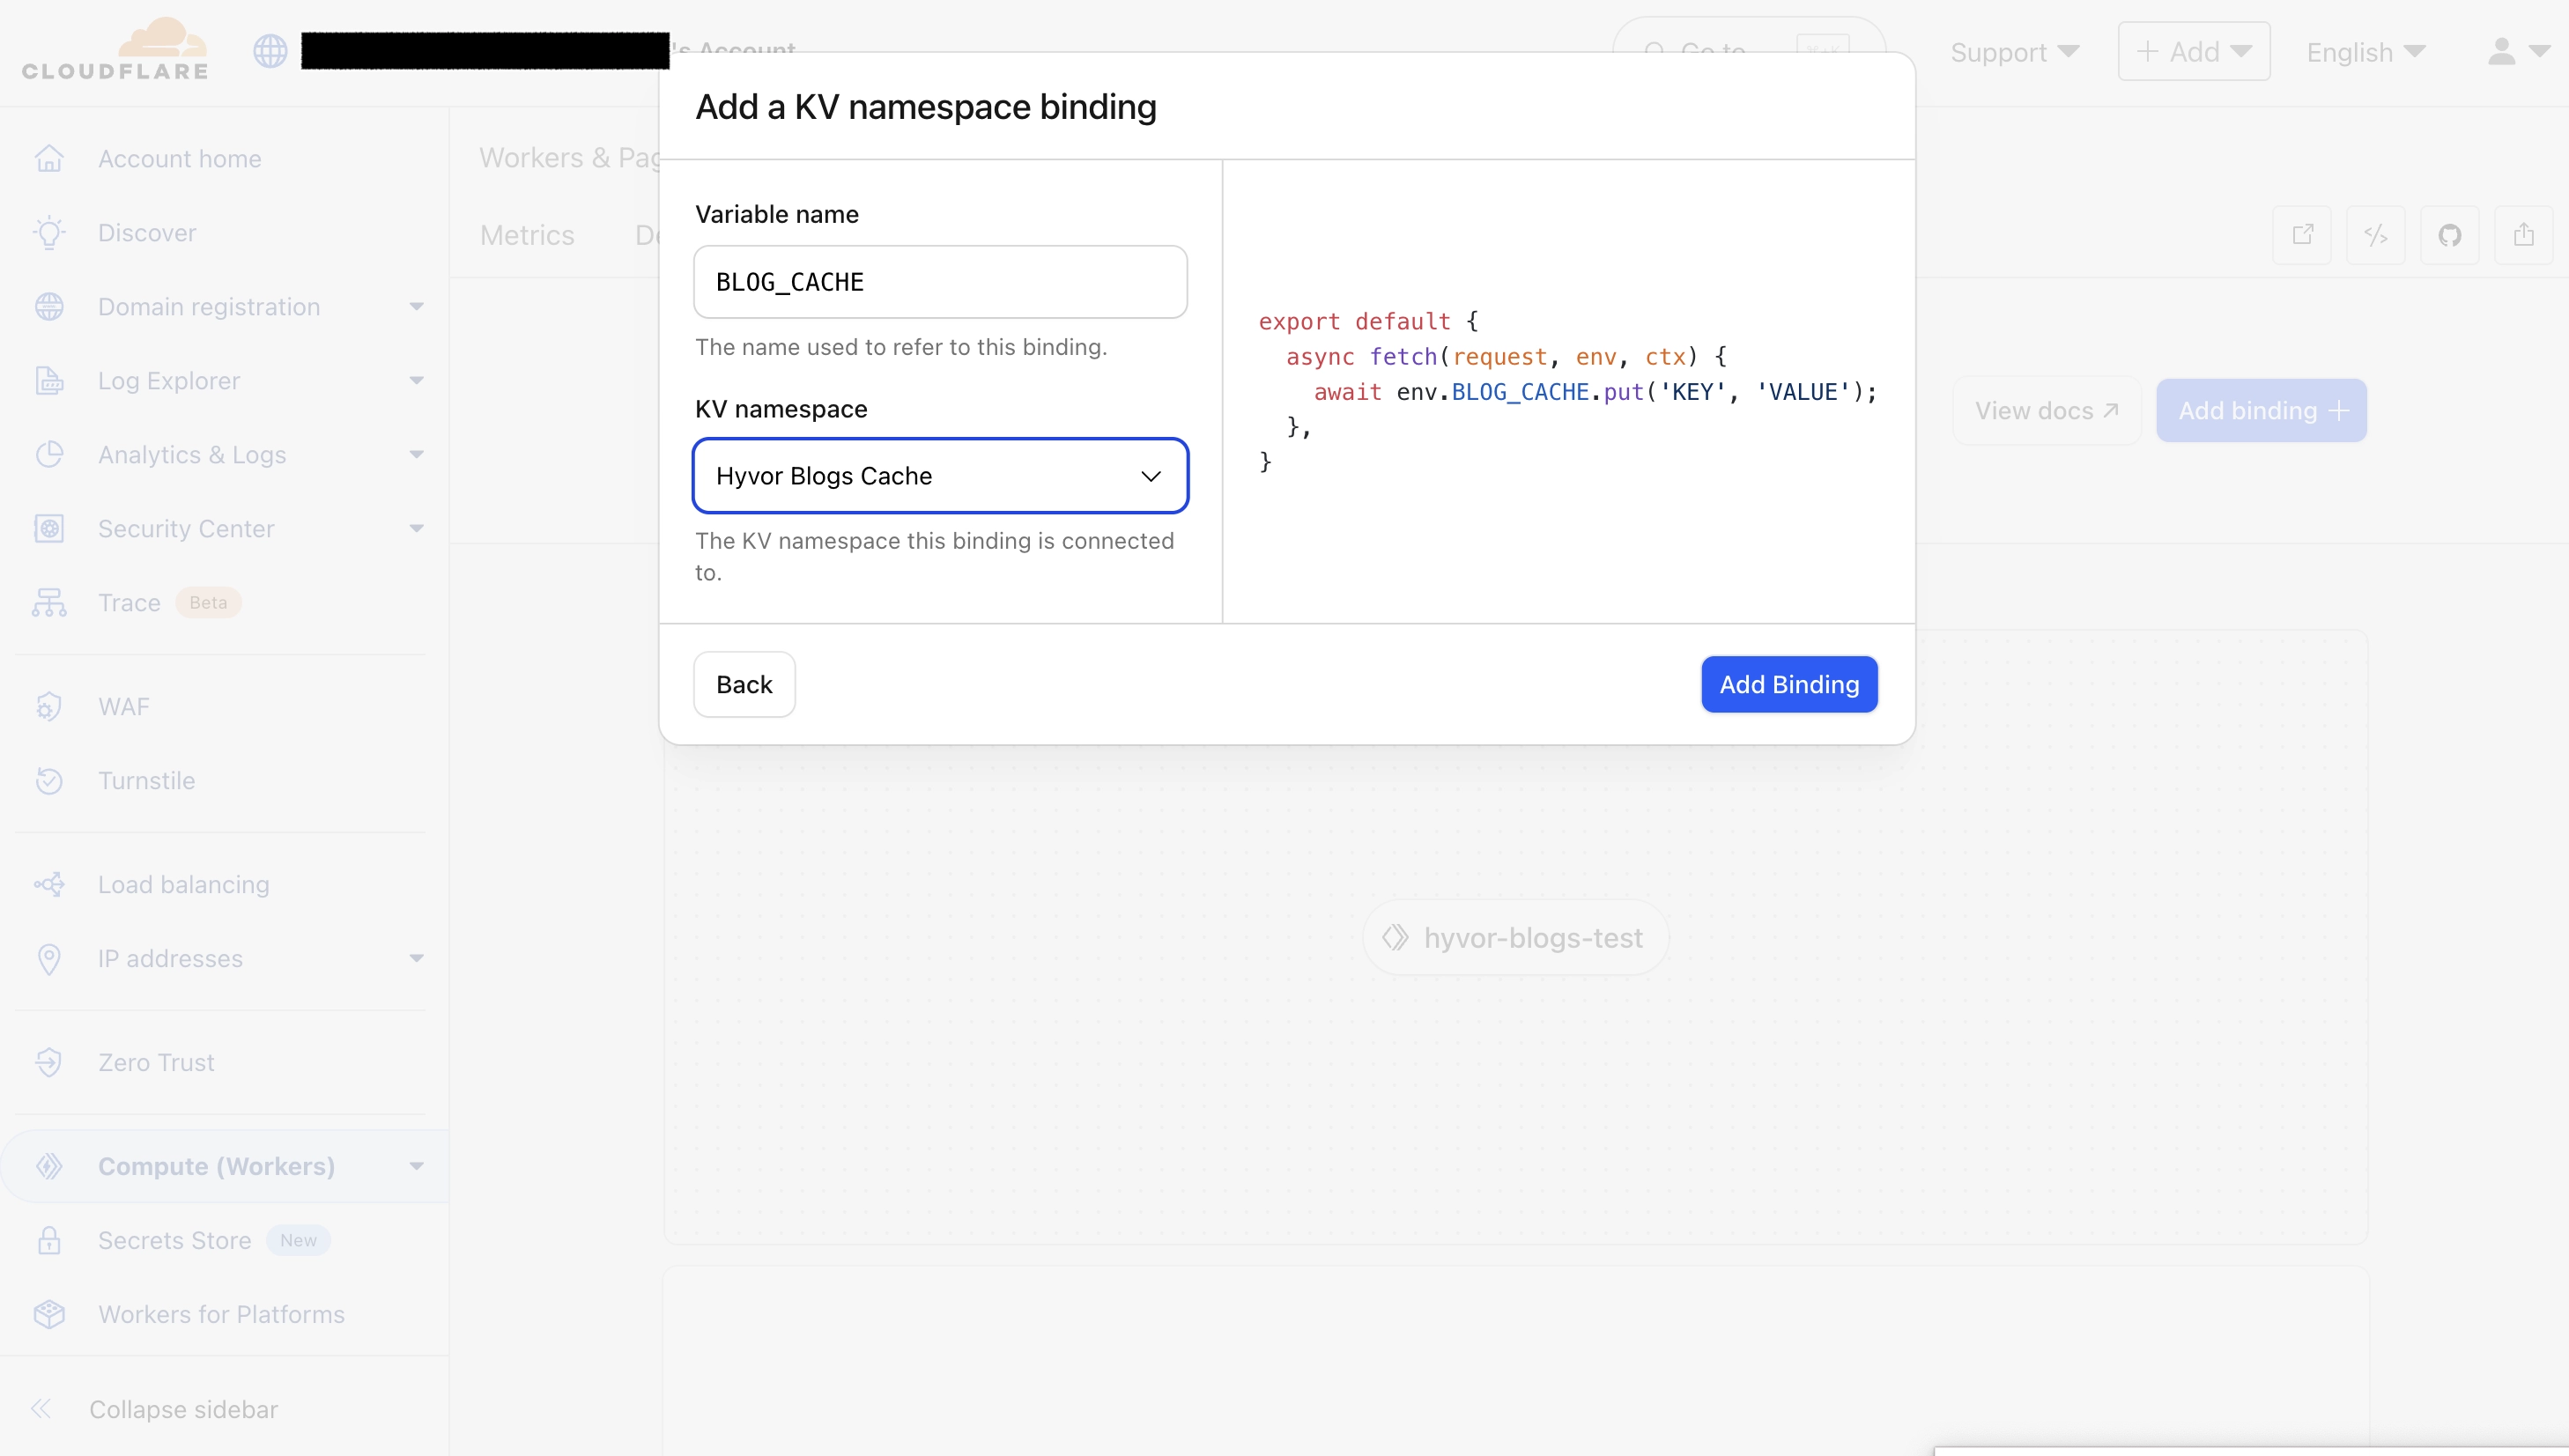Collapse Compute (Workers) submenu
This screenshot has width=2569, height=1456.
pos(417,1167)
